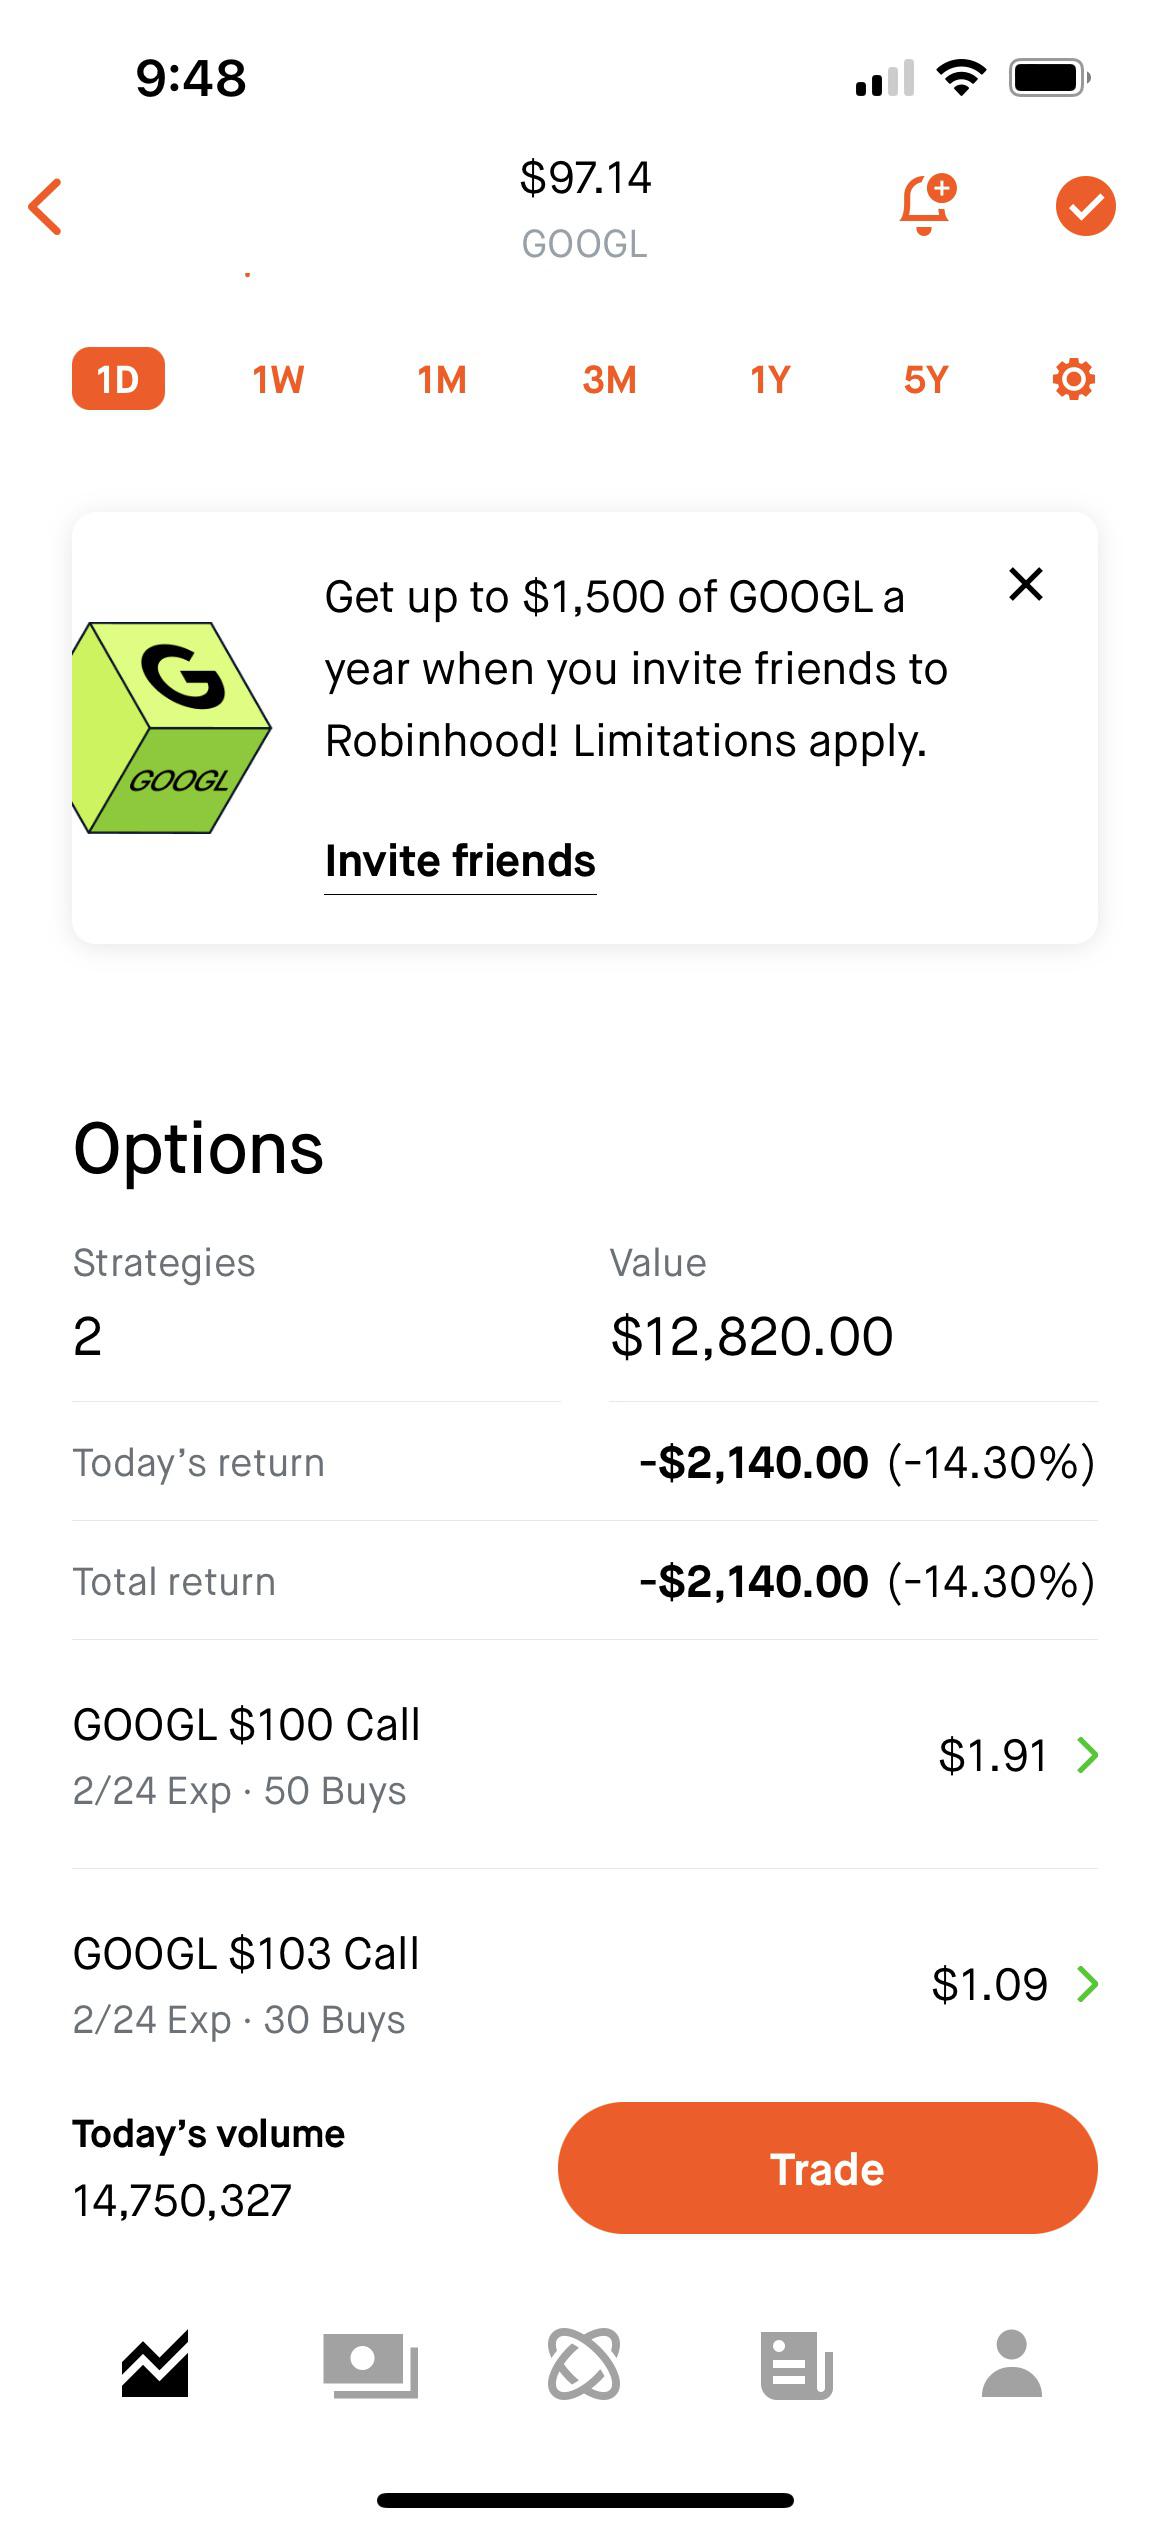Image resolution: width=1170 pixels, height=2532 pixels.
Task: Open the GOOGL $100 Call position row
Action: tap(500, 1755)
